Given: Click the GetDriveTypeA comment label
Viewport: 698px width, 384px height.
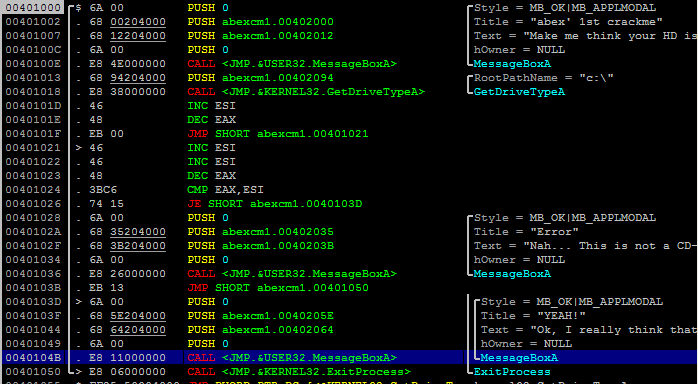Looking at the screenshot, I should 519,92.
